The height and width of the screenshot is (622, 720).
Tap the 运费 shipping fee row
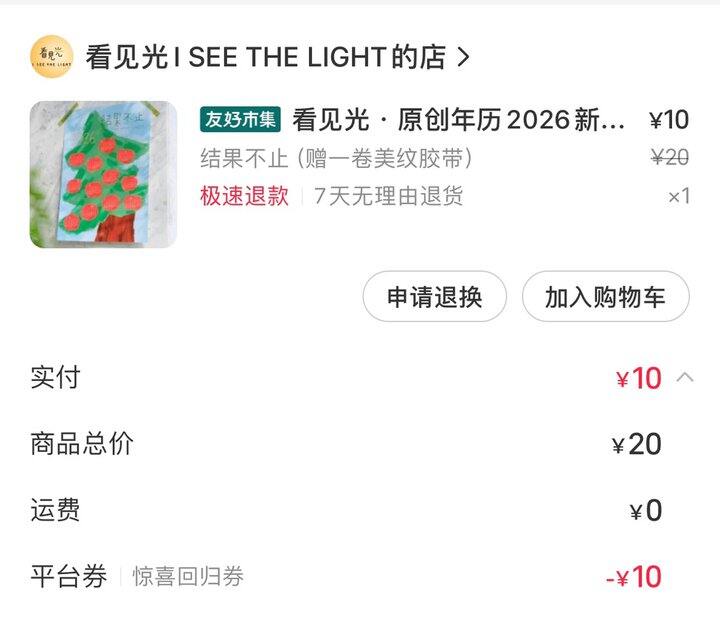[x=55, y=510]
